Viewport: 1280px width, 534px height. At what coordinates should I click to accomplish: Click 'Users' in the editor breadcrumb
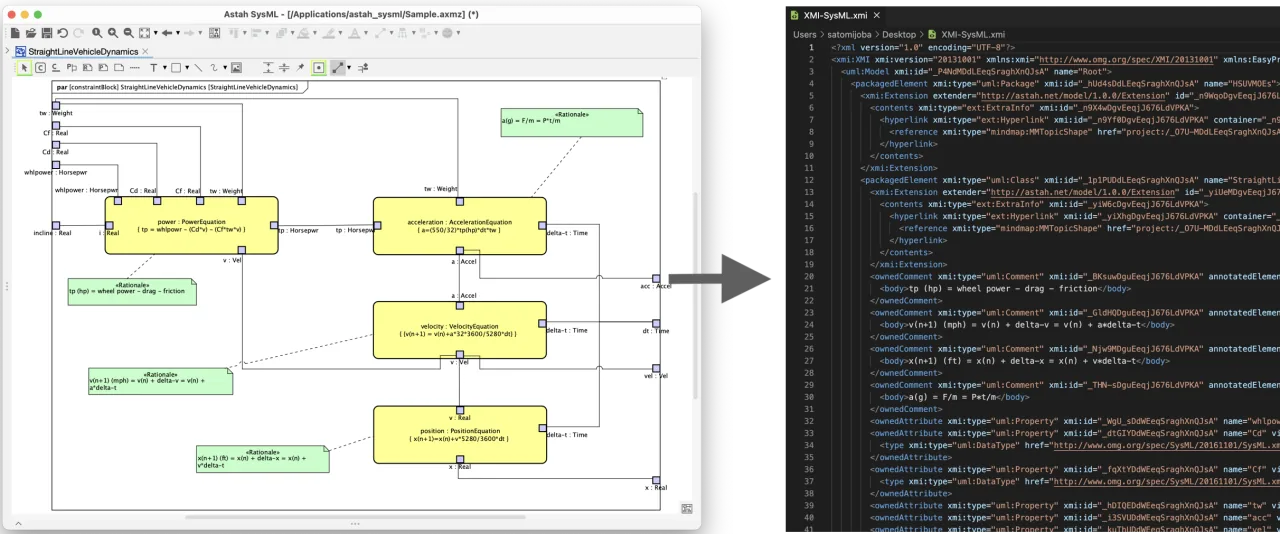coord(806,34)
